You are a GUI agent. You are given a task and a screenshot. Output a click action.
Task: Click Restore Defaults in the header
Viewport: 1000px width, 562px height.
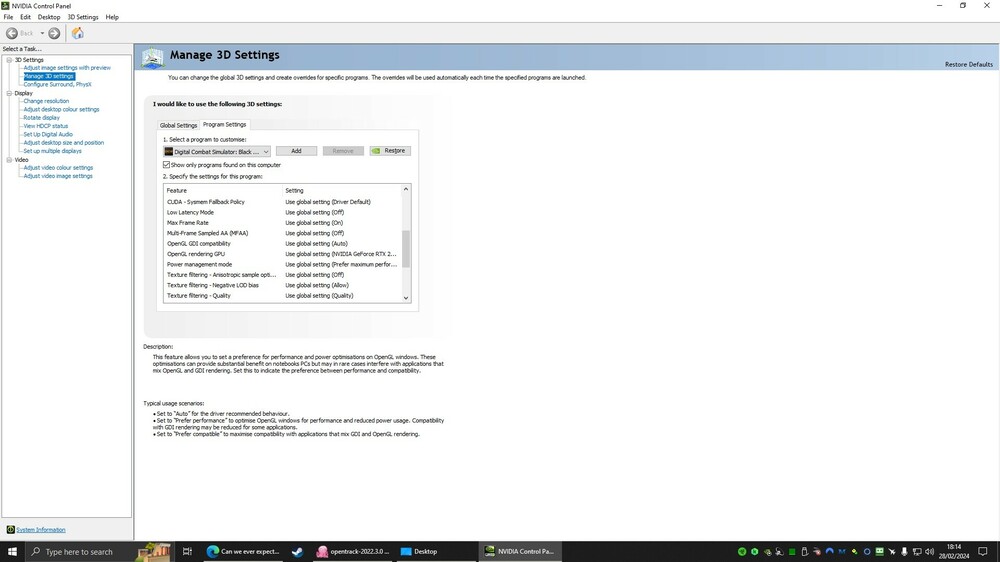point(969,64)
